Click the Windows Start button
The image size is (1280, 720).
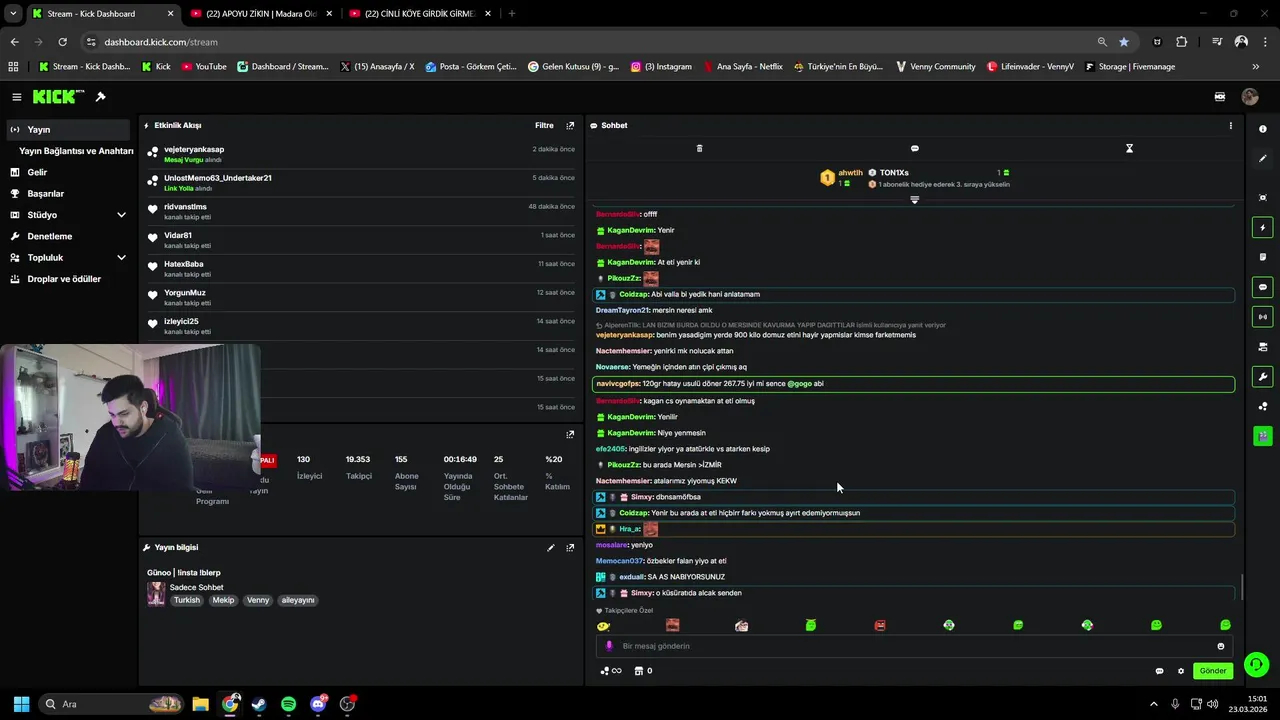click(x=21, y=704)
